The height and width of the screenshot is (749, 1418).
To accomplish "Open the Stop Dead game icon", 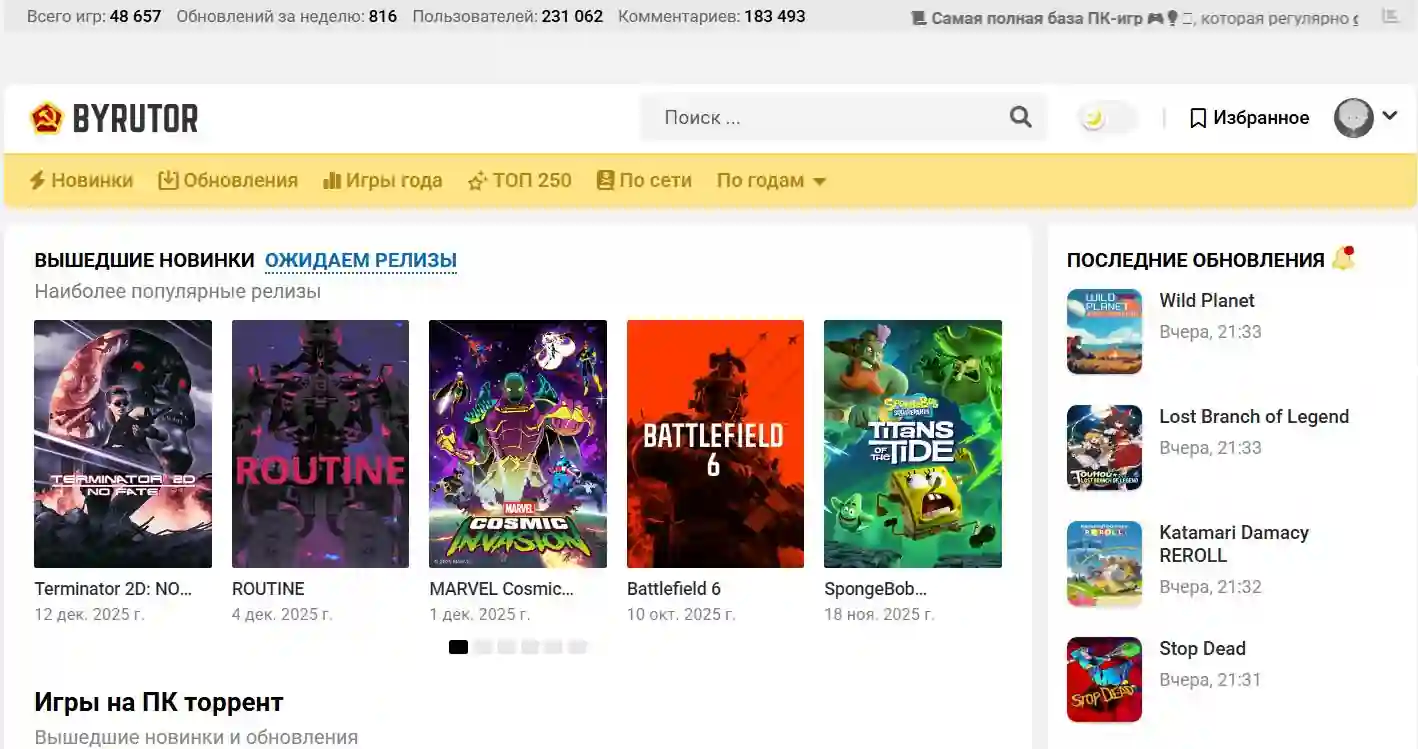I will coord(1104,680).
